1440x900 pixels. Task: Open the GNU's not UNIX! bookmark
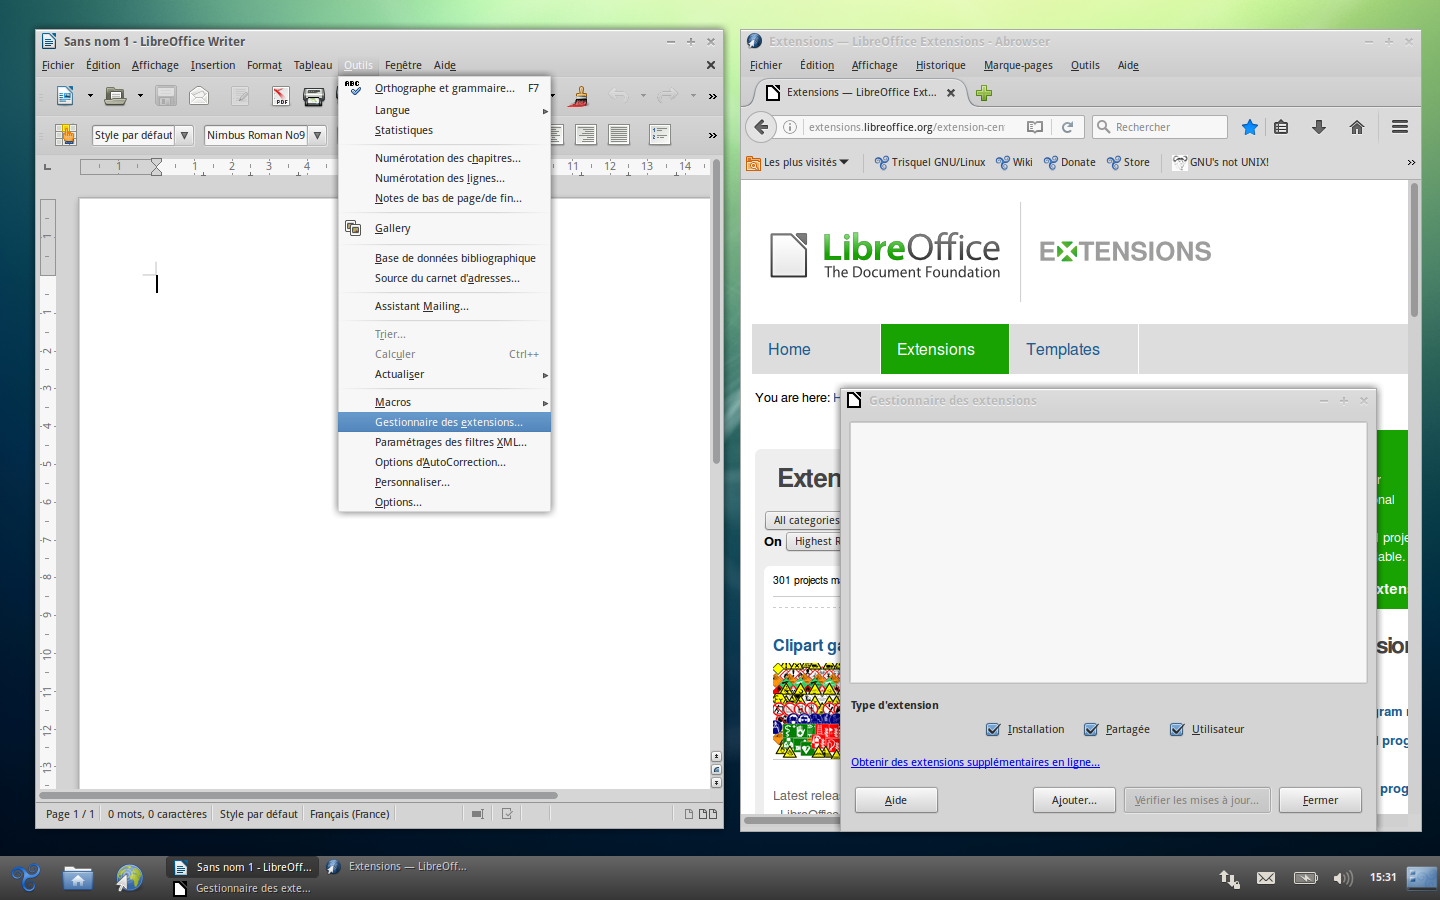(1221, 162)
